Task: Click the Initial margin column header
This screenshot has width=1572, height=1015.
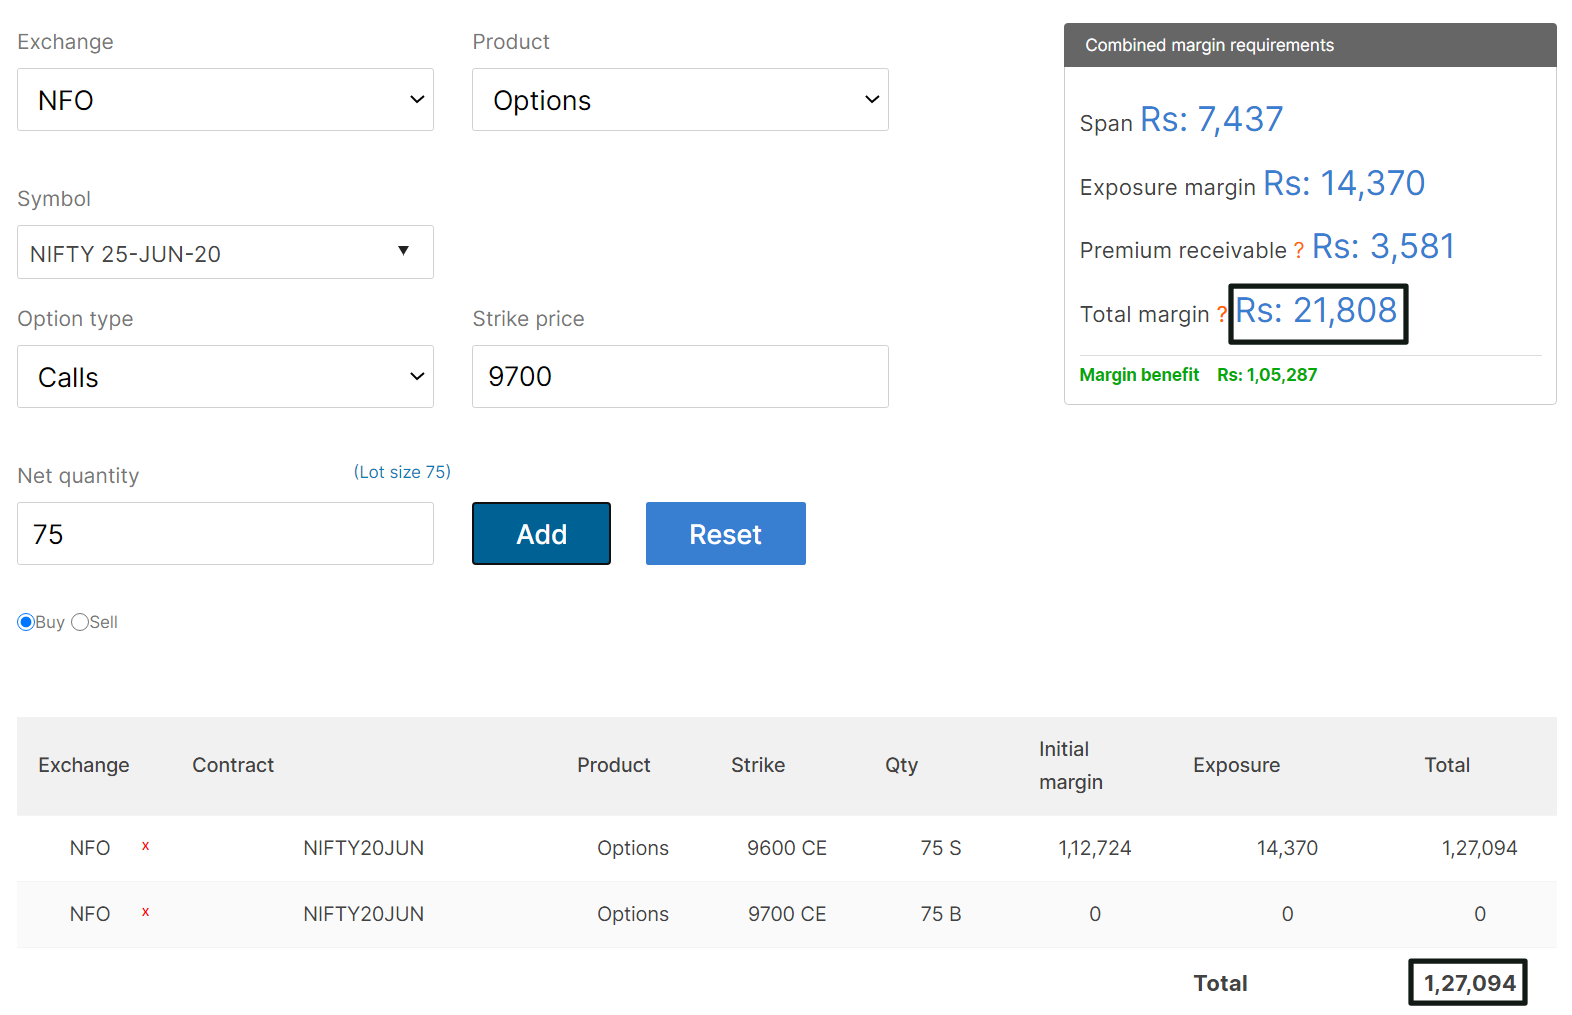Action: tap(1071, 766)
